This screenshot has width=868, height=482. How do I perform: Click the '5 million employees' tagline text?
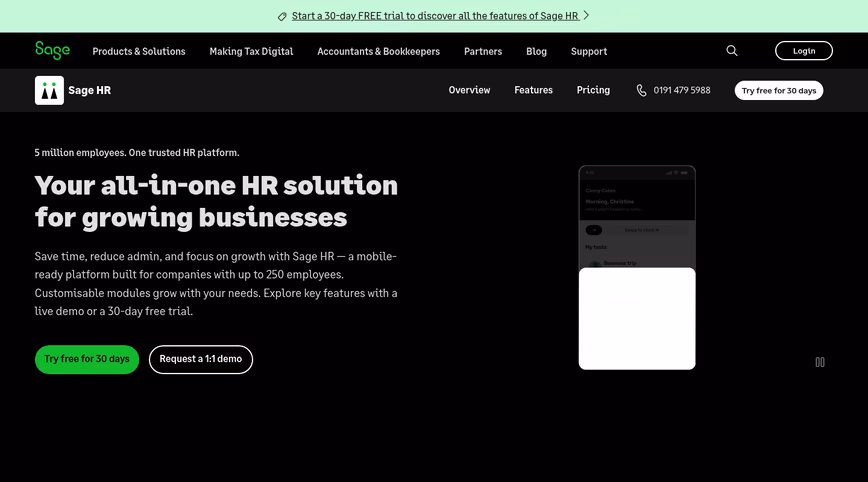(x=137, y=153)
